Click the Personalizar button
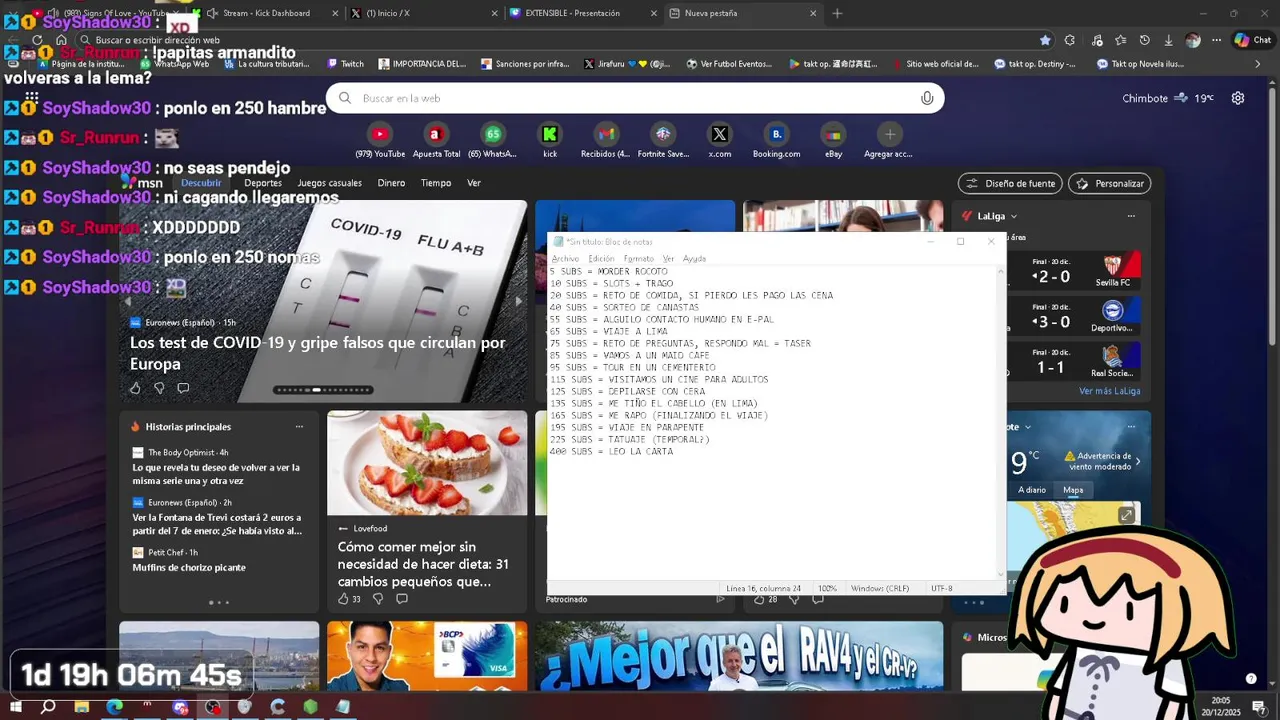Screen dimensions: 1280x720 [1110, 183]
